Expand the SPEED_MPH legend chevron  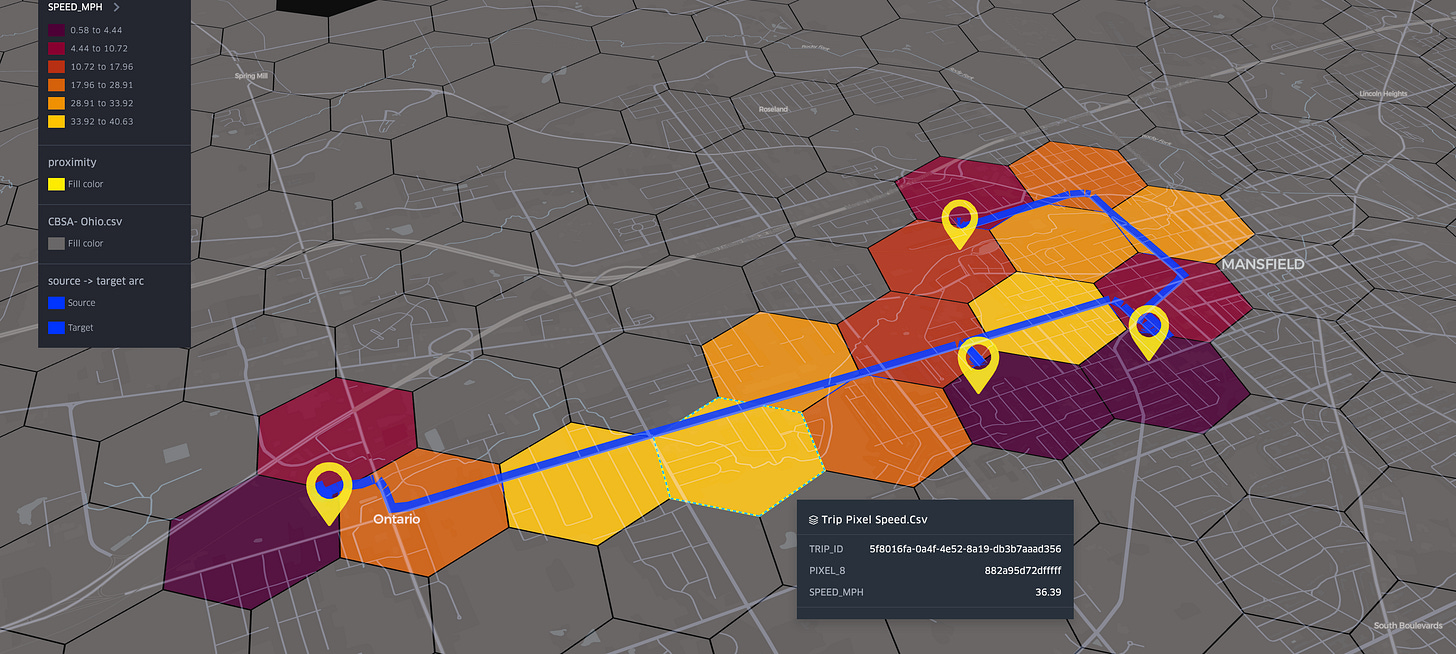click(x=116, y=6)
